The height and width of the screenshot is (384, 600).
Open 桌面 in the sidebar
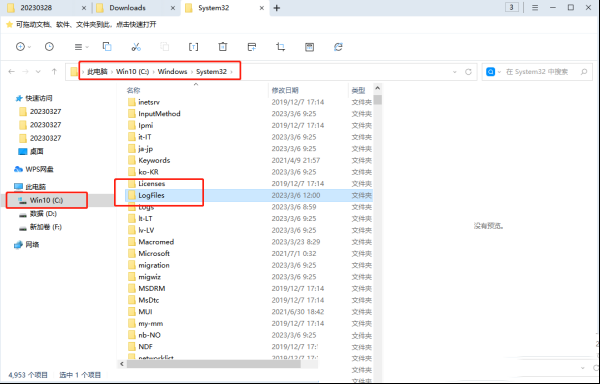point(37,151)
